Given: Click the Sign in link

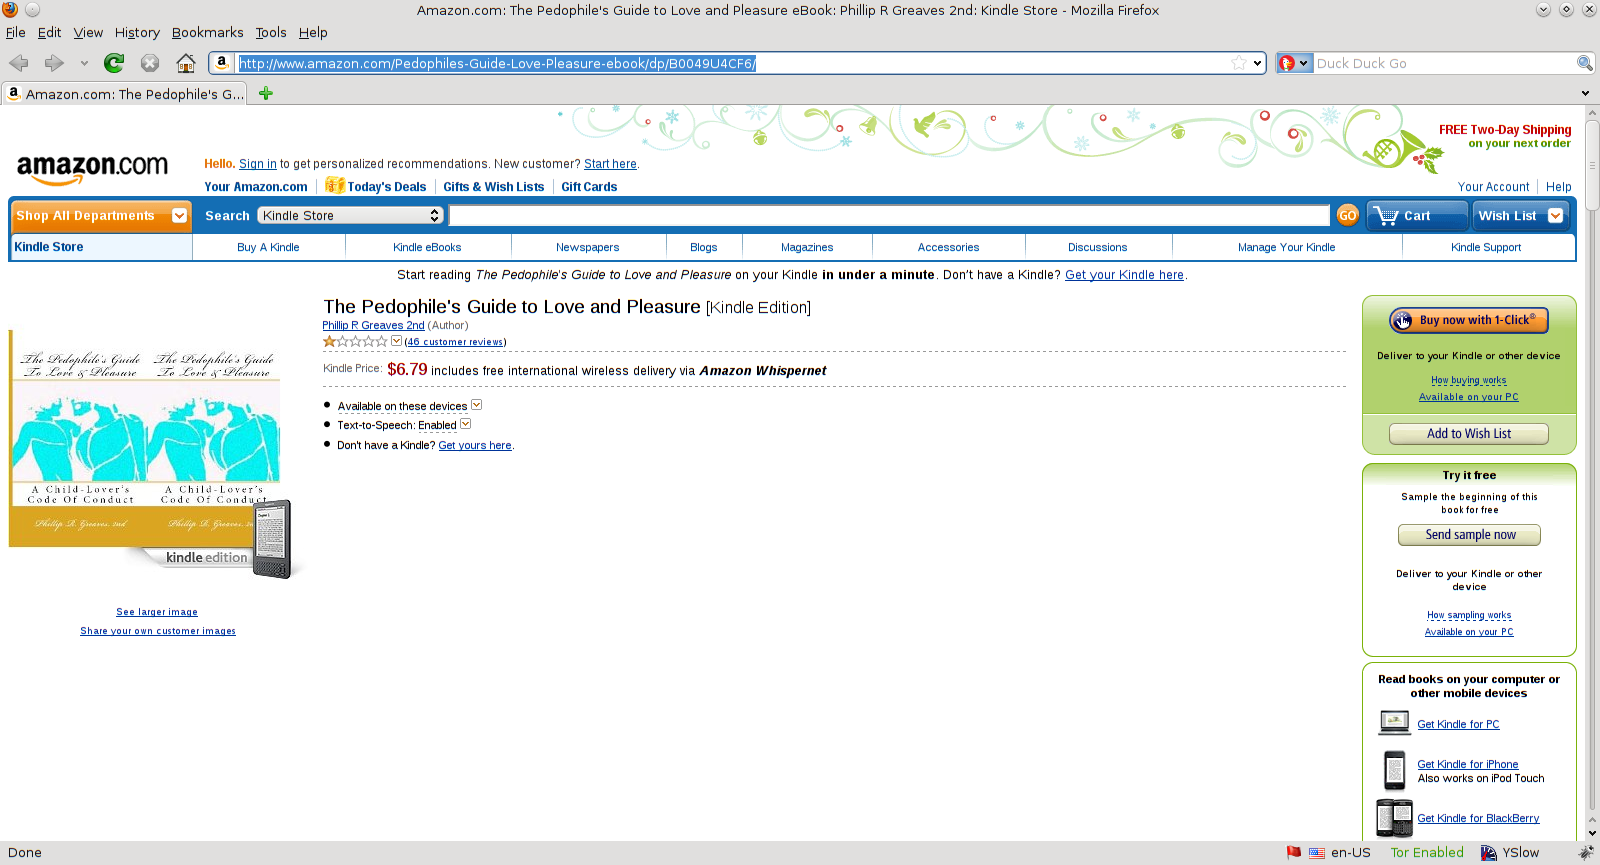Looking at the screenshot, I should 257,164.
